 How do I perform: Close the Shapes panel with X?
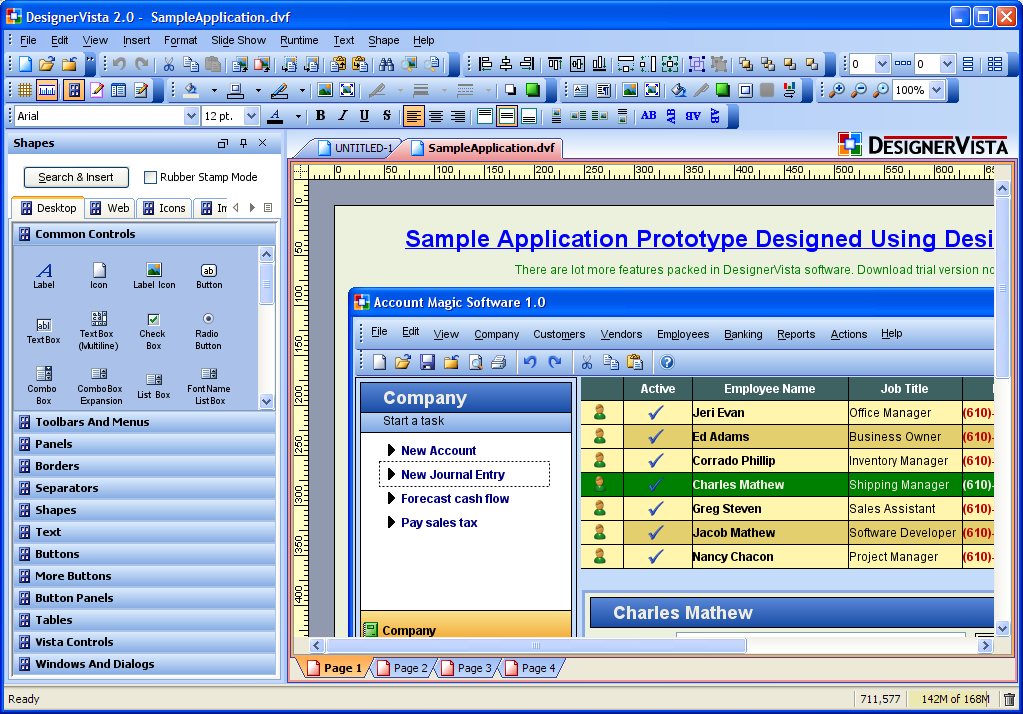click(263, 143)
